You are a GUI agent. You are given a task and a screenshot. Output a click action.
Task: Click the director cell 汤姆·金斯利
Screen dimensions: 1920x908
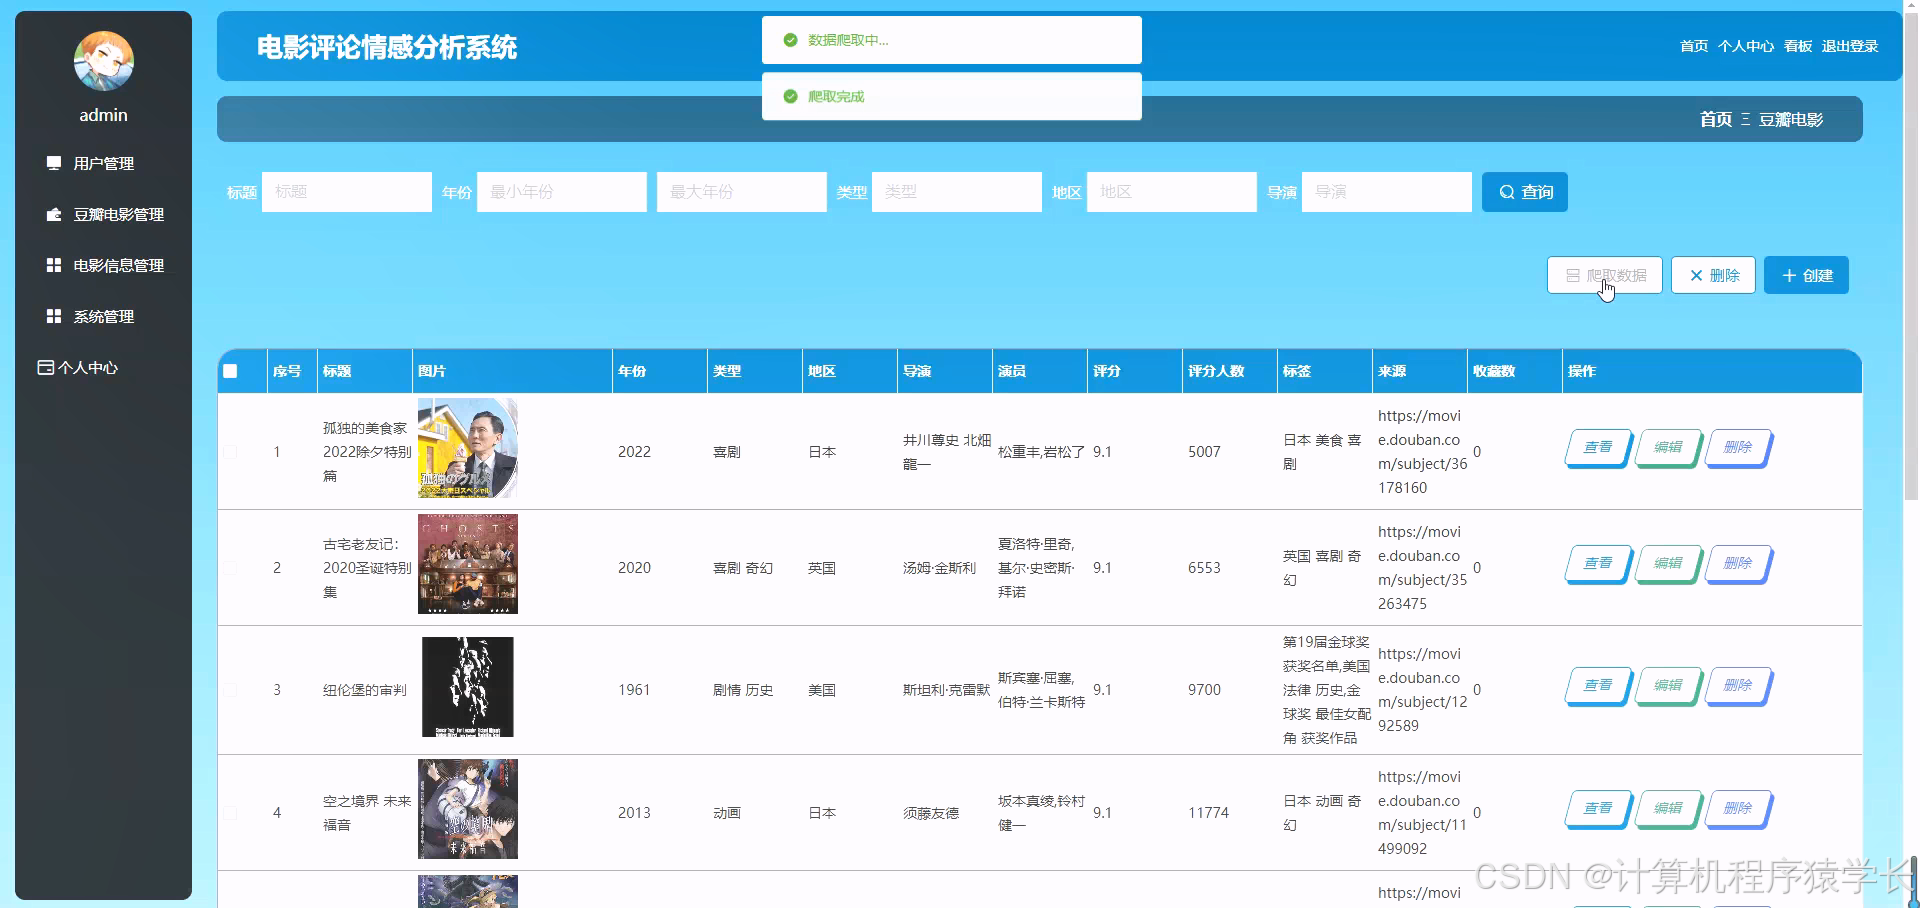pos(939,568)
